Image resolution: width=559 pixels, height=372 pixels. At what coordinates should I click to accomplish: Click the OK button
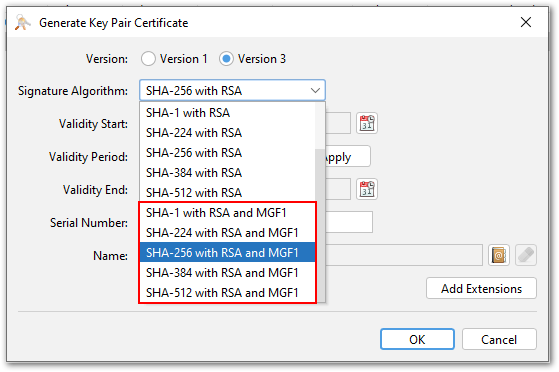417,339
